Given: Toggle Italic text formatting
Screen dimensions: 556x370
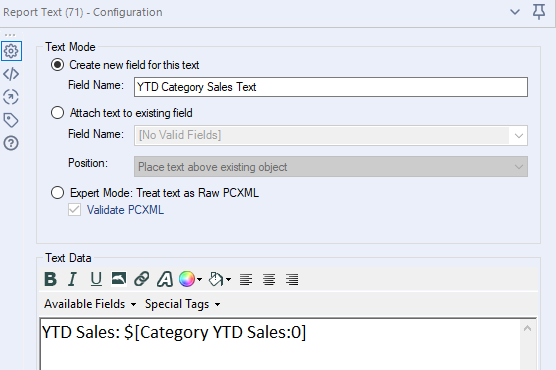Looking at the screenshot, I should tap(73, 279).
